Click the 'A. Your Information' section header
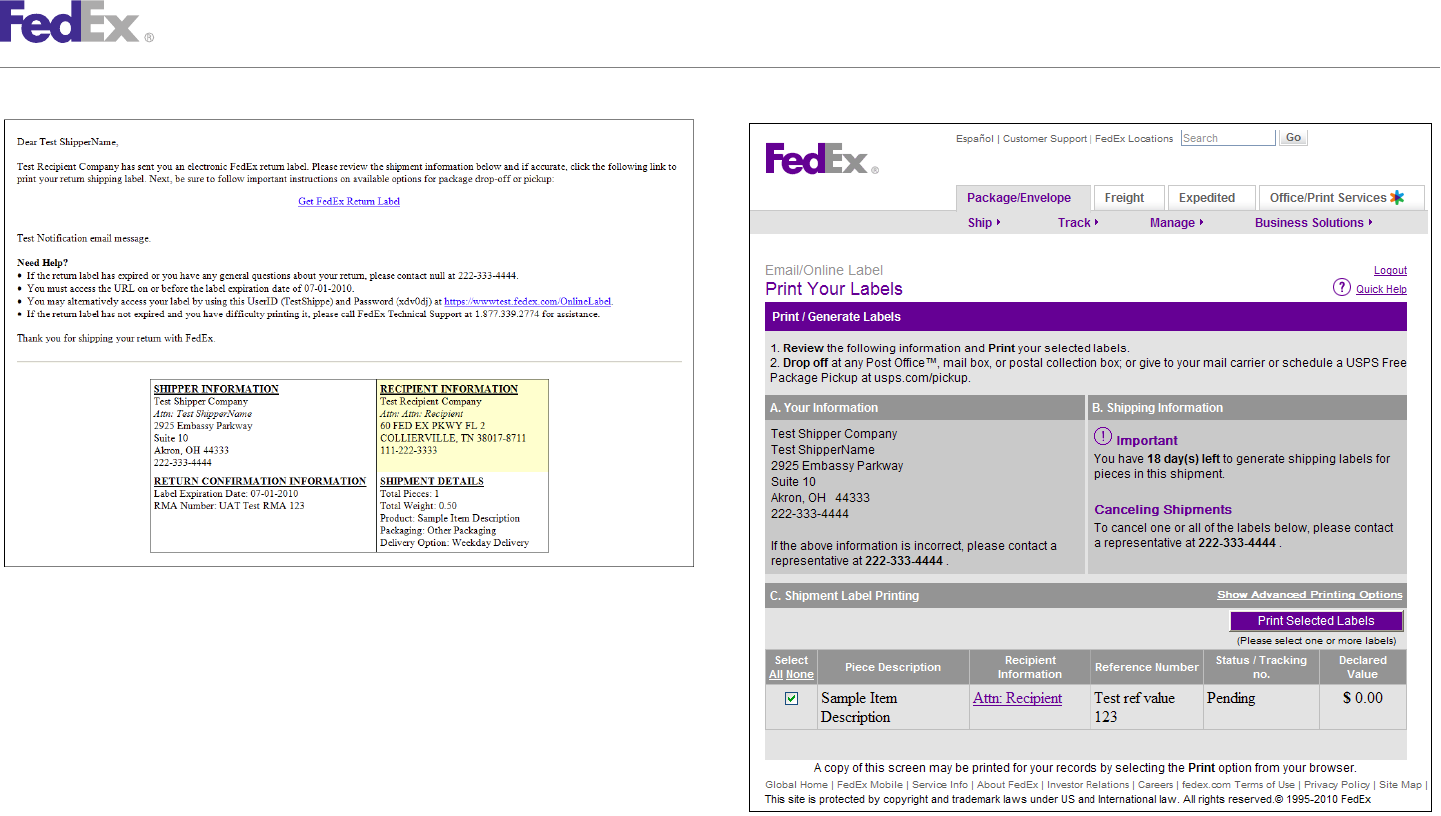Screen dimensions: 1441x816 click(x=924, y=408)
